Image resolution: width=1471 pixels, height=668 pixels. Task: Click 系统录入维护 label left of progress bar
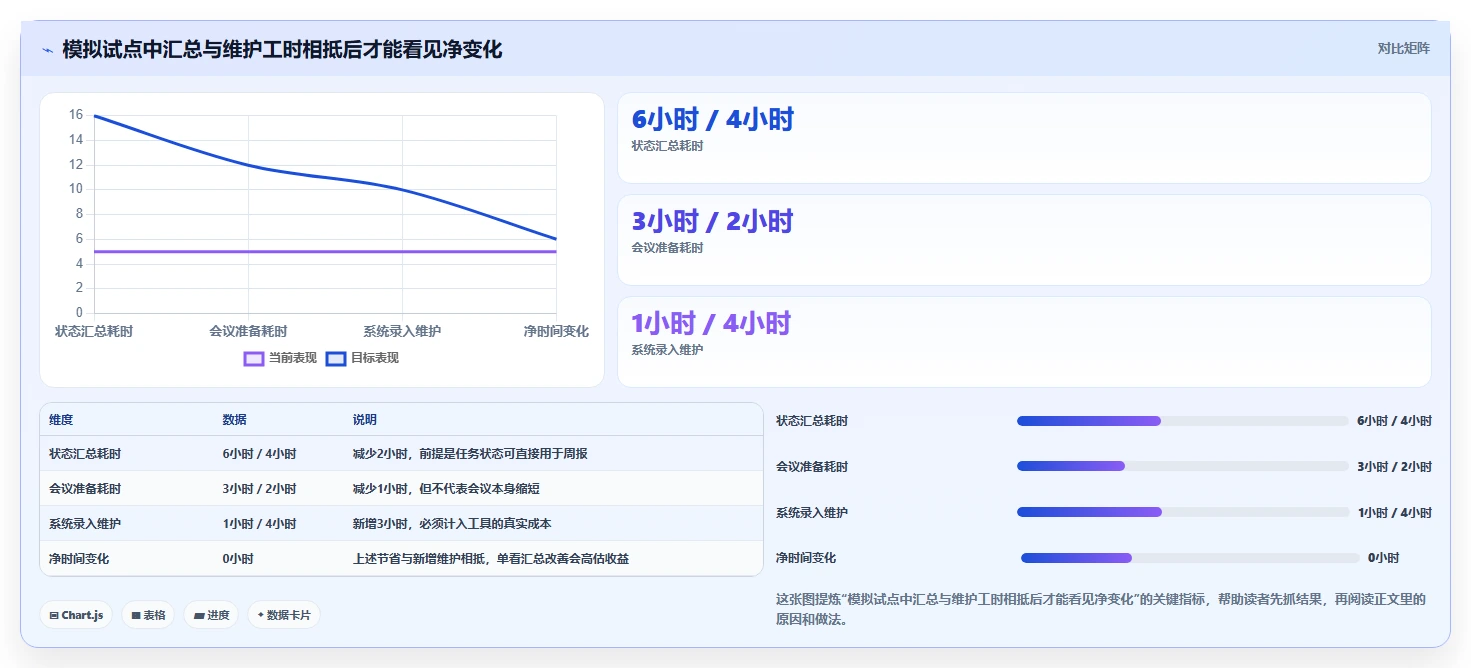(x=812, y=513)
